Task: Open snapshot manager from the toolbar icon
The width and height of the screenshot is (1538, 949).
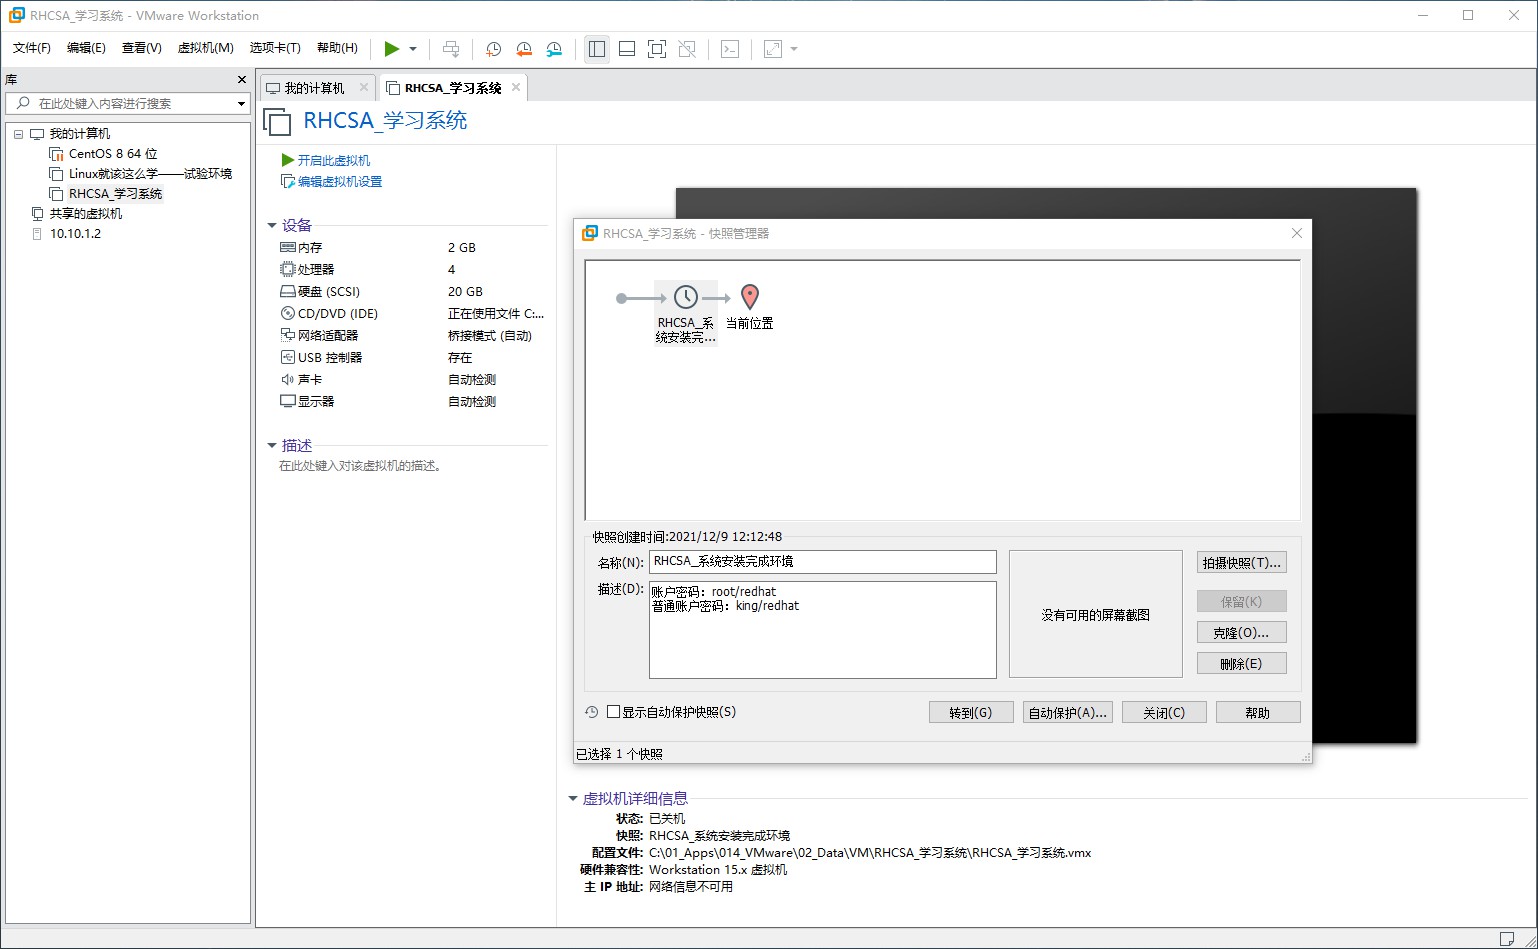Action: click(554, 49)
